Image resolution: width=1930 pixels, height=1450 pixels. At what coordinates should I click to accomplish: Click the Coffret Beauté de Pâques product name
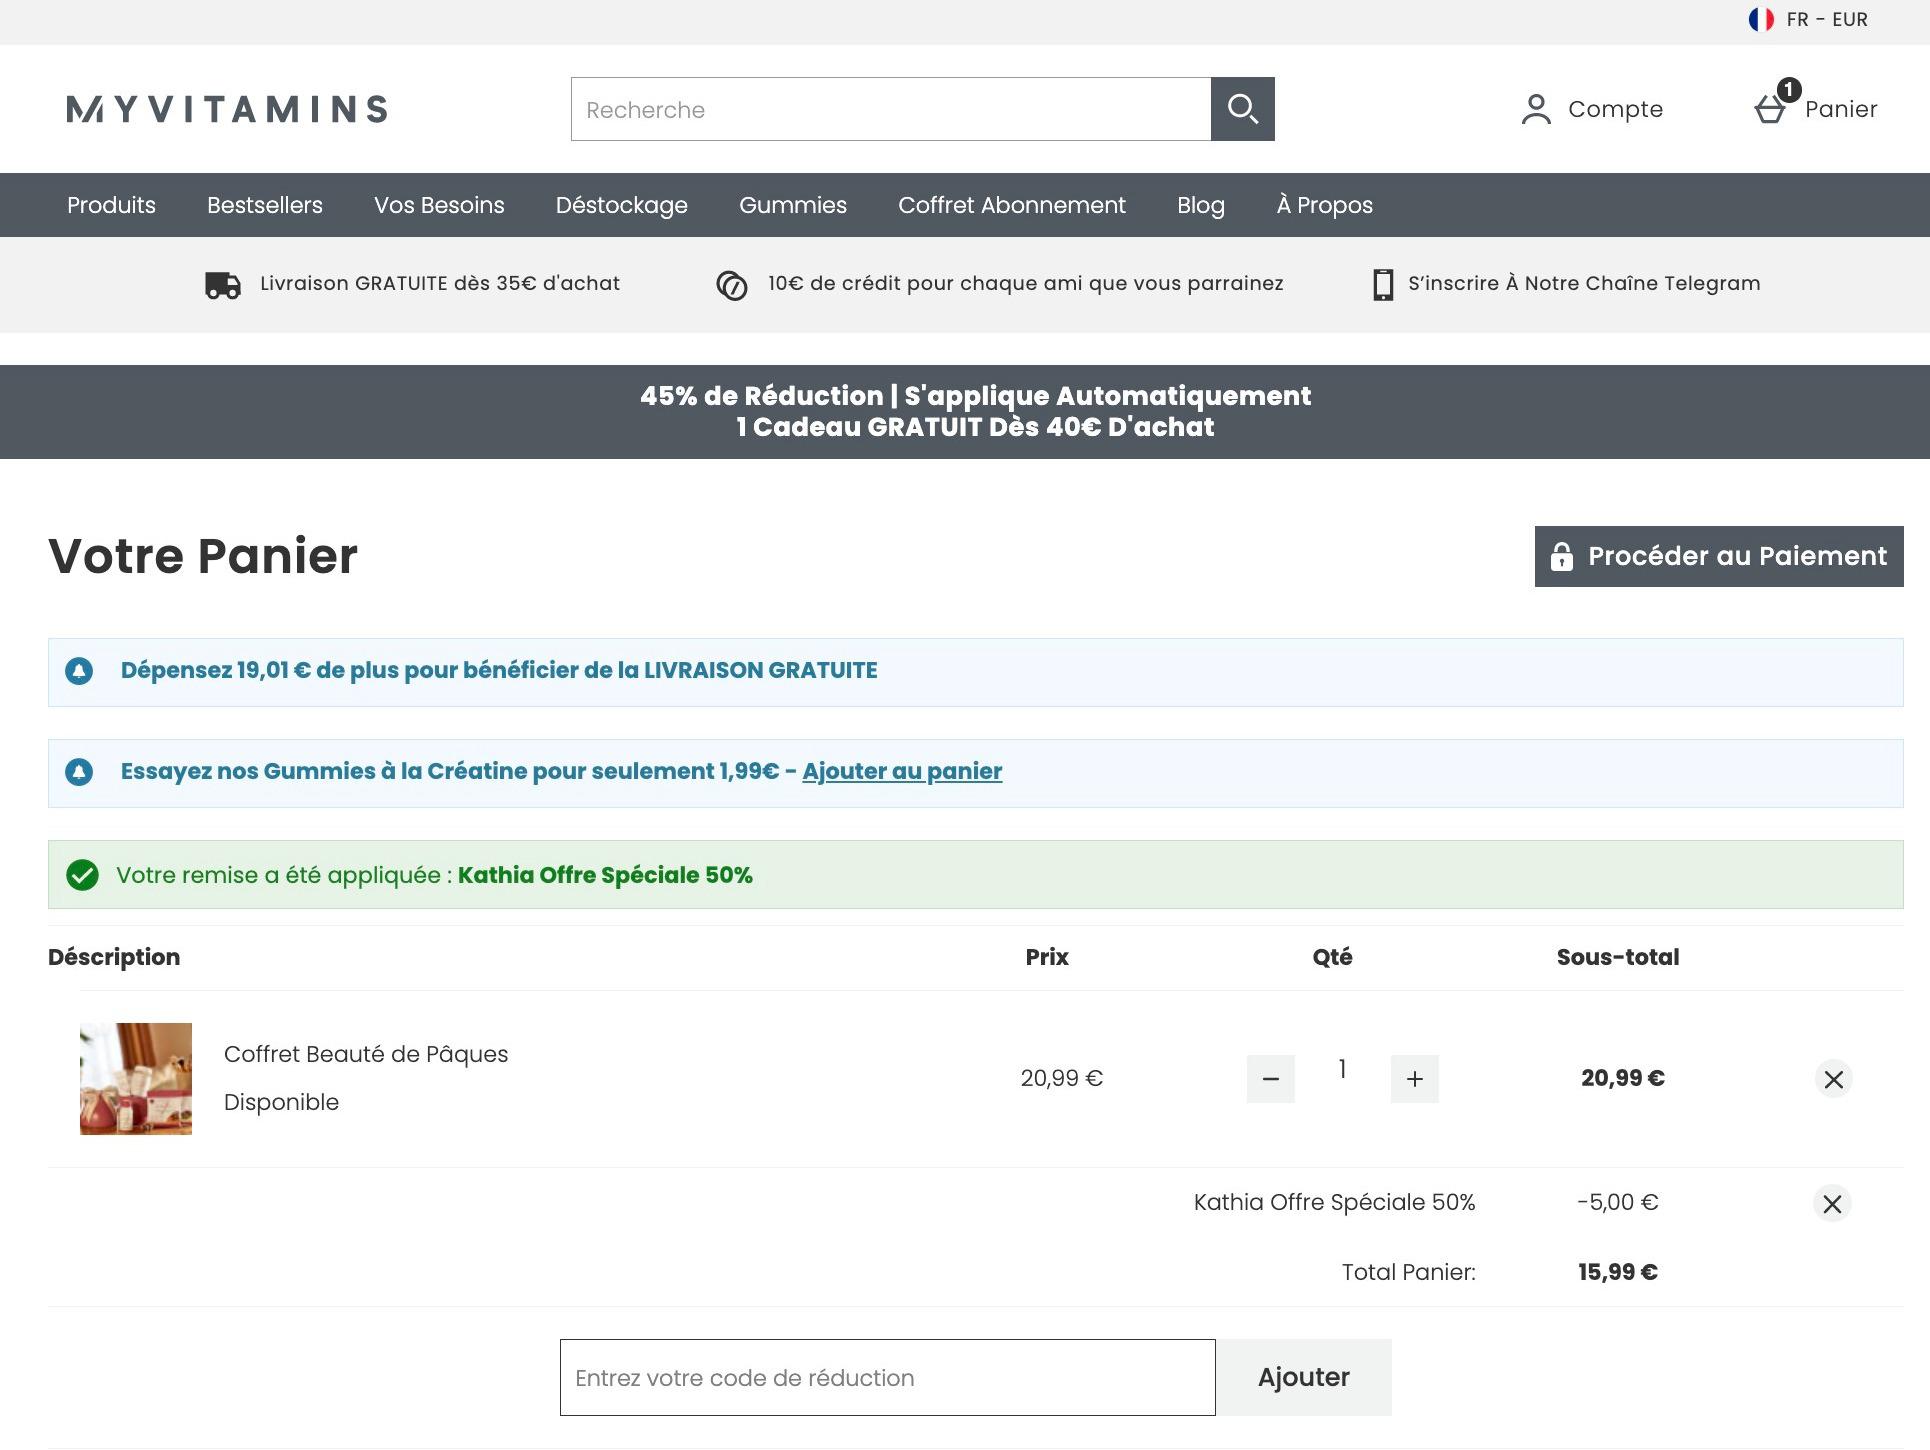366,1054
